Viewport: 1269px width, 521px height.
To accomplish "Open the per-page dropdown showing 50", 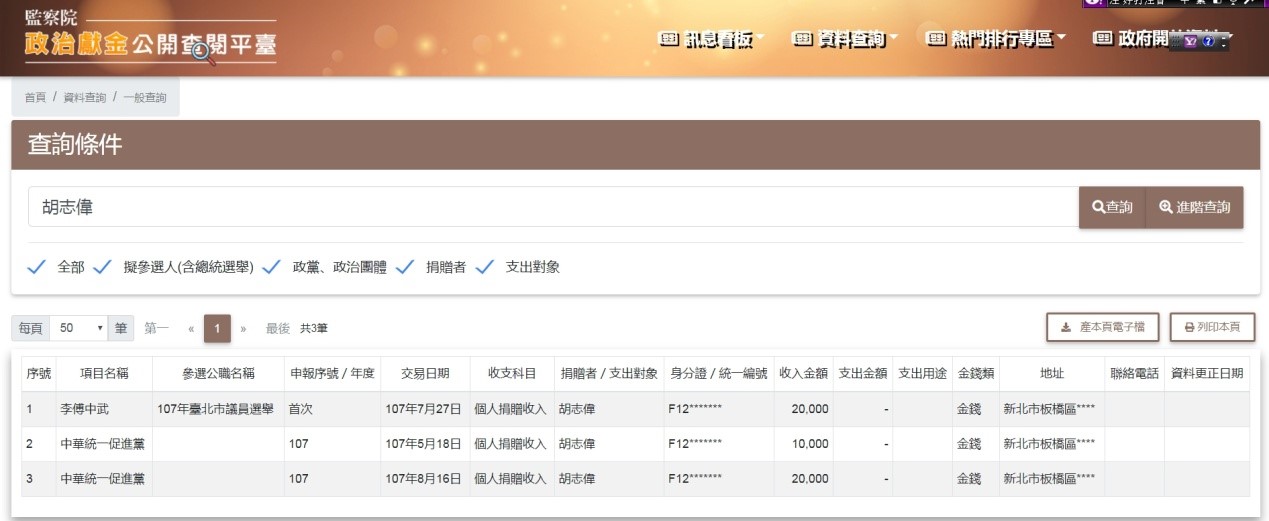I will pyautogui.click(x=79, y=328).
